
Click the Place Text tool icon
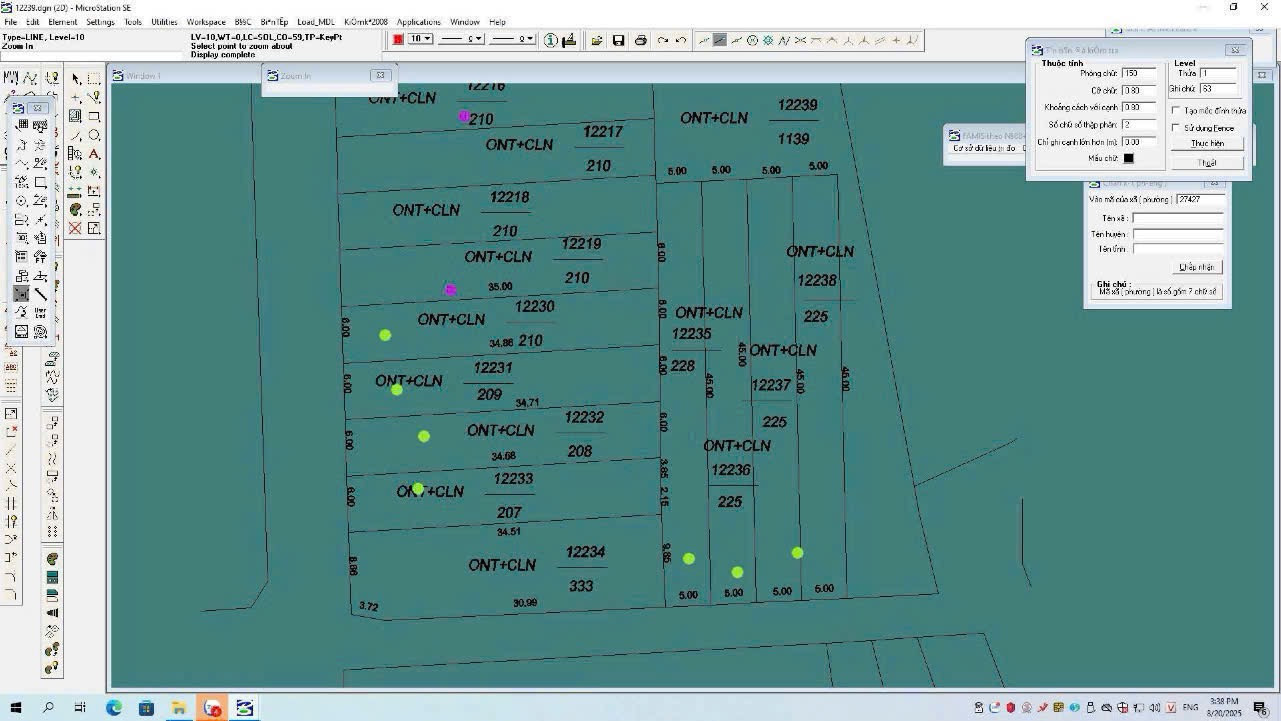pos(94,154)
